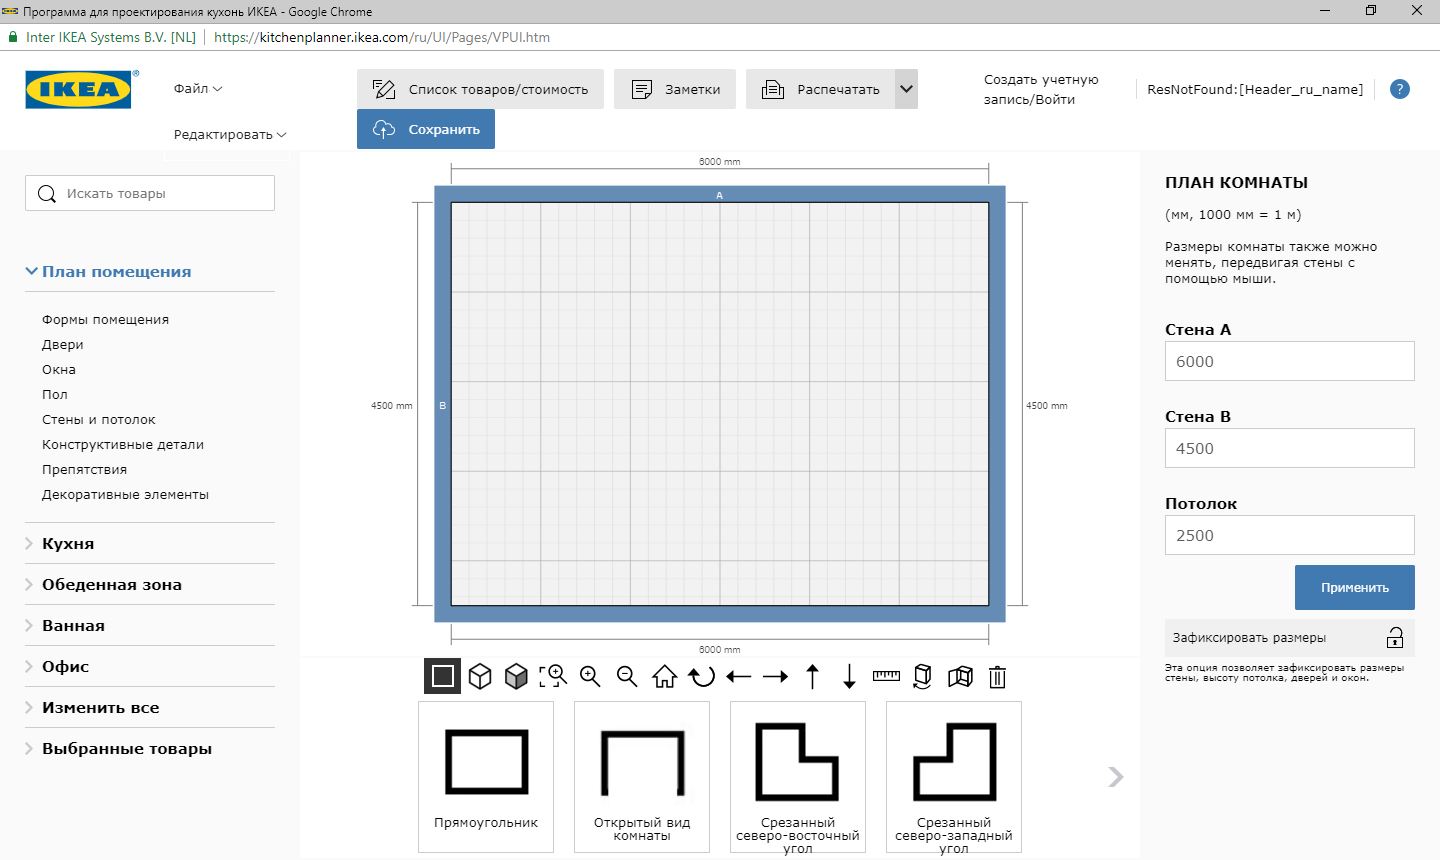Show next room shapes with right chevron
Image resolution: width=1440 pixels, height=860 pixels.
click(x=1116, y=777)
